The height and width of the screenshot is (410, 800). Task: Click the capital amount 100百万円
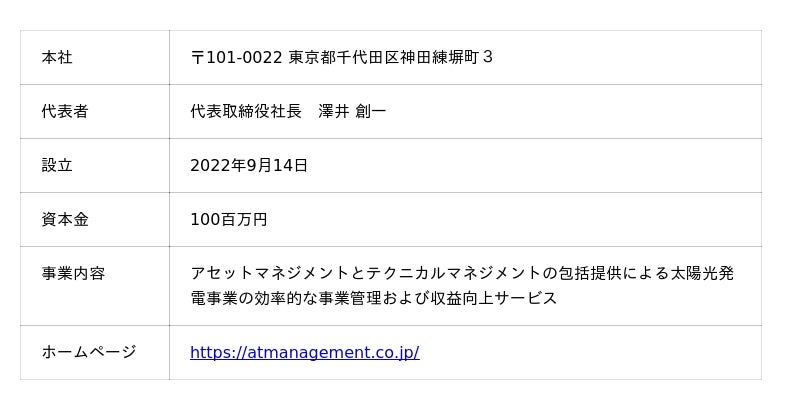point(229,220)
